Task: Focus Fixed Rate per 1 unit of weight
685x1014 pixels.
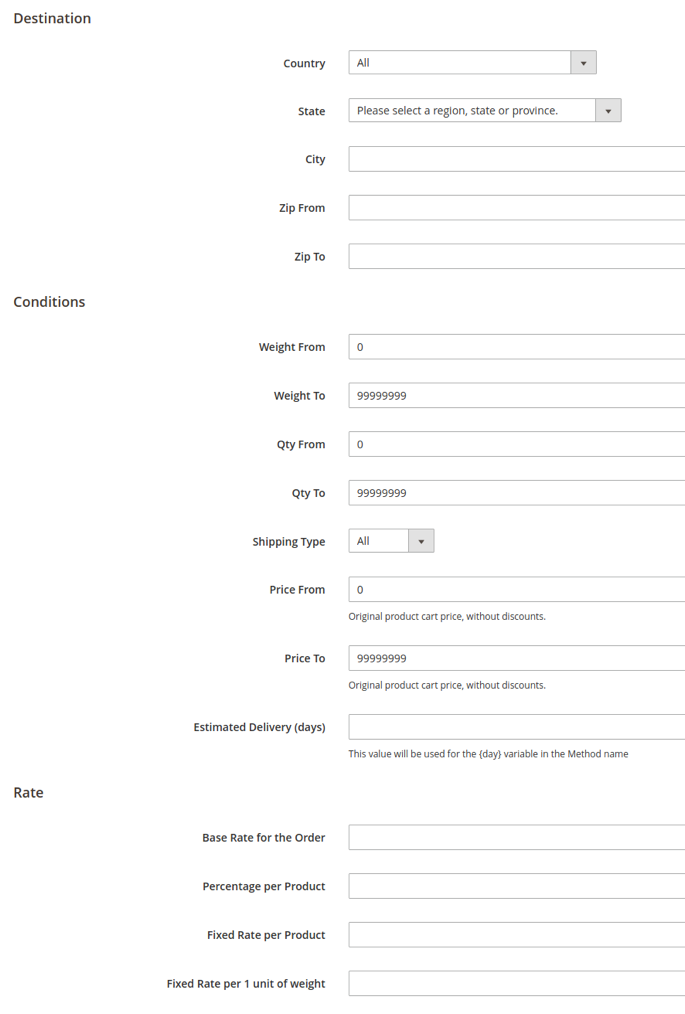Action: click(x=516, y=984)
